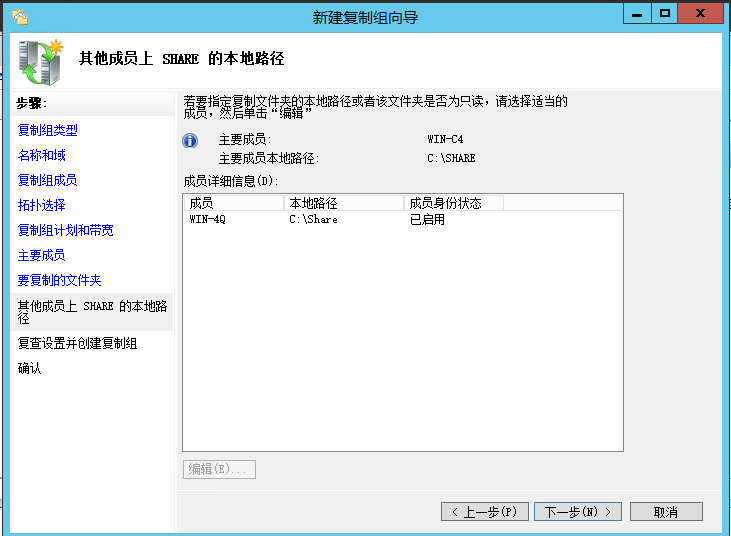Select current step 其他成员上 SHARE 的本地路径
Viewport: 731px width, 536px height.
[92, 312]
